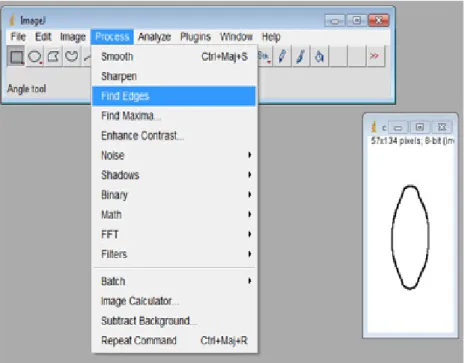The height and width of the screenshot is (363, 465).
Task: Choose Sharpen from Process menu
Action: (x=174, y=76)
